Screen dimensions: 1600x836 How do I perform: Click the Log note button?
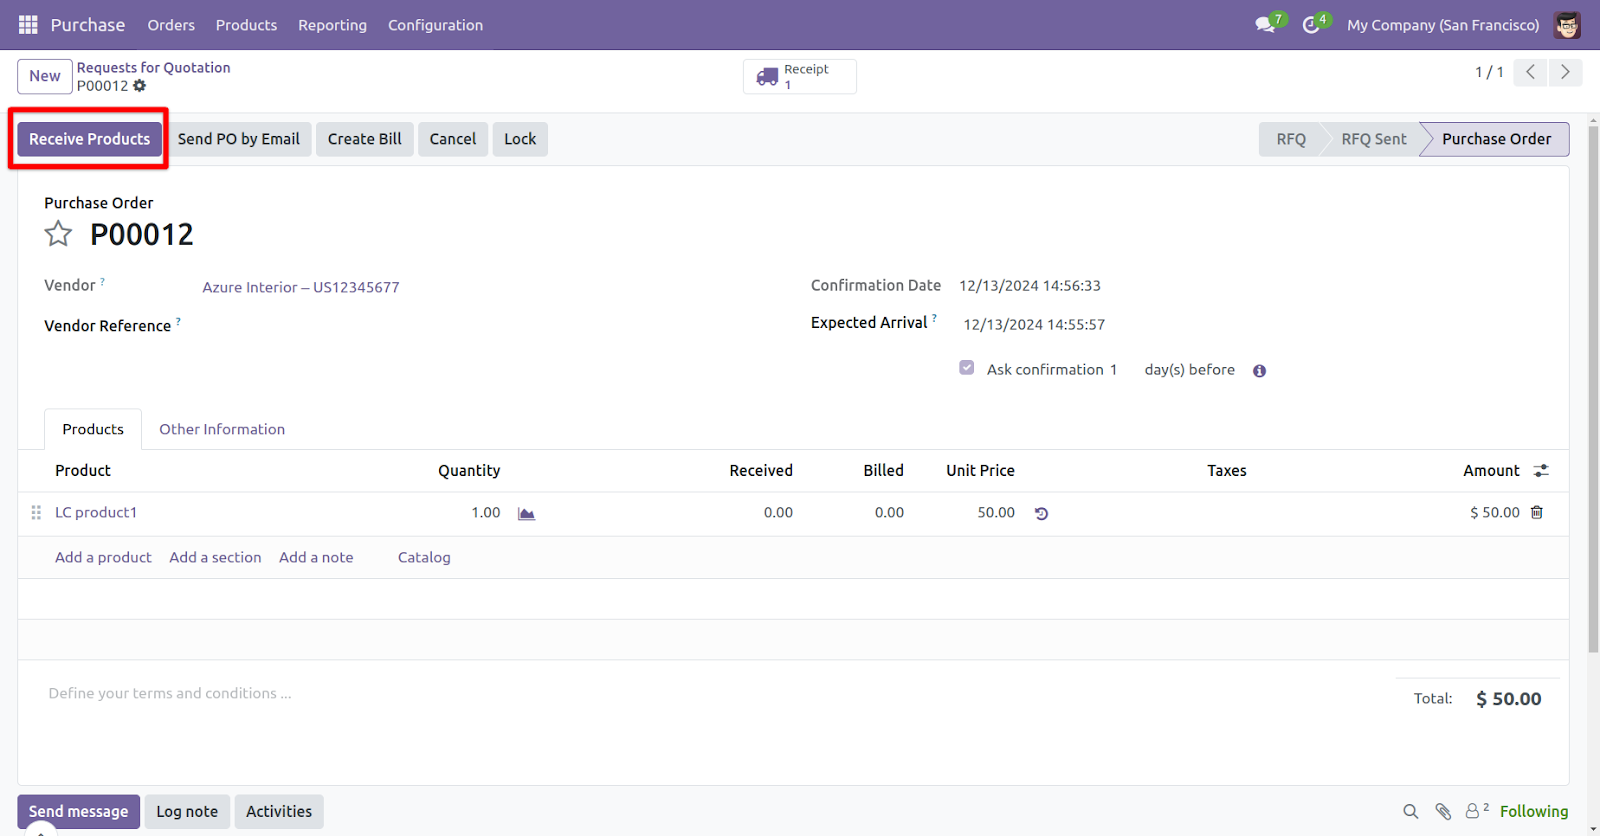(187, 812)
